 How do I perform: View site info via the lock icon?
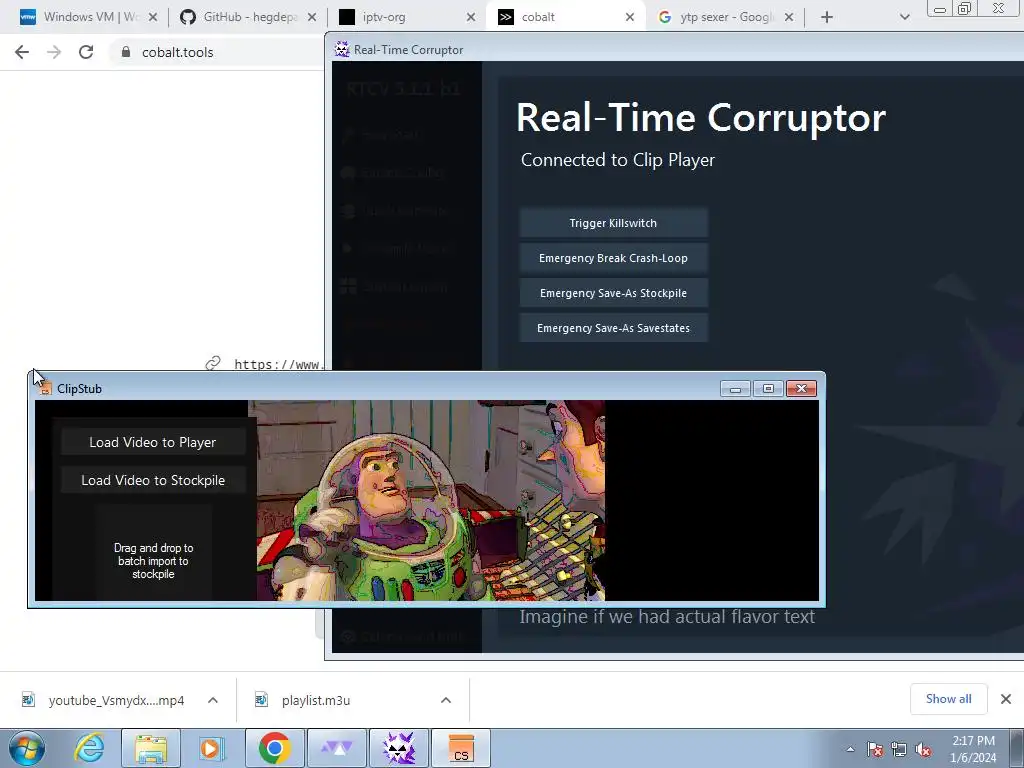click(126, 52)
